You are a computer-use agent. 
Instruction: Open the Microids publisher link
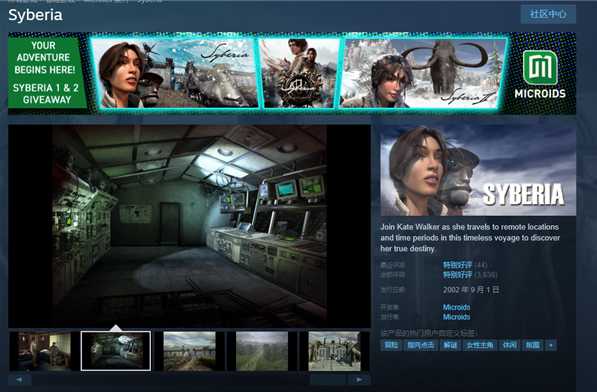[x=457, y=317]
